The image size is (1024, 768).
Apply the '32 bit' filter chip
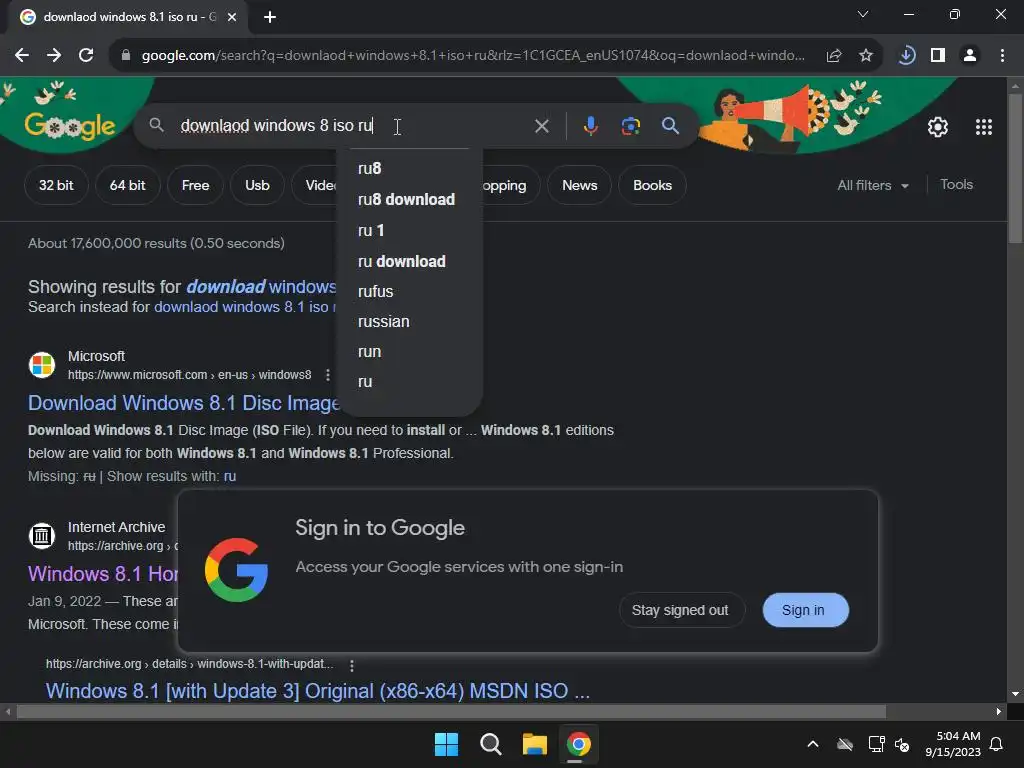(56, 185)
